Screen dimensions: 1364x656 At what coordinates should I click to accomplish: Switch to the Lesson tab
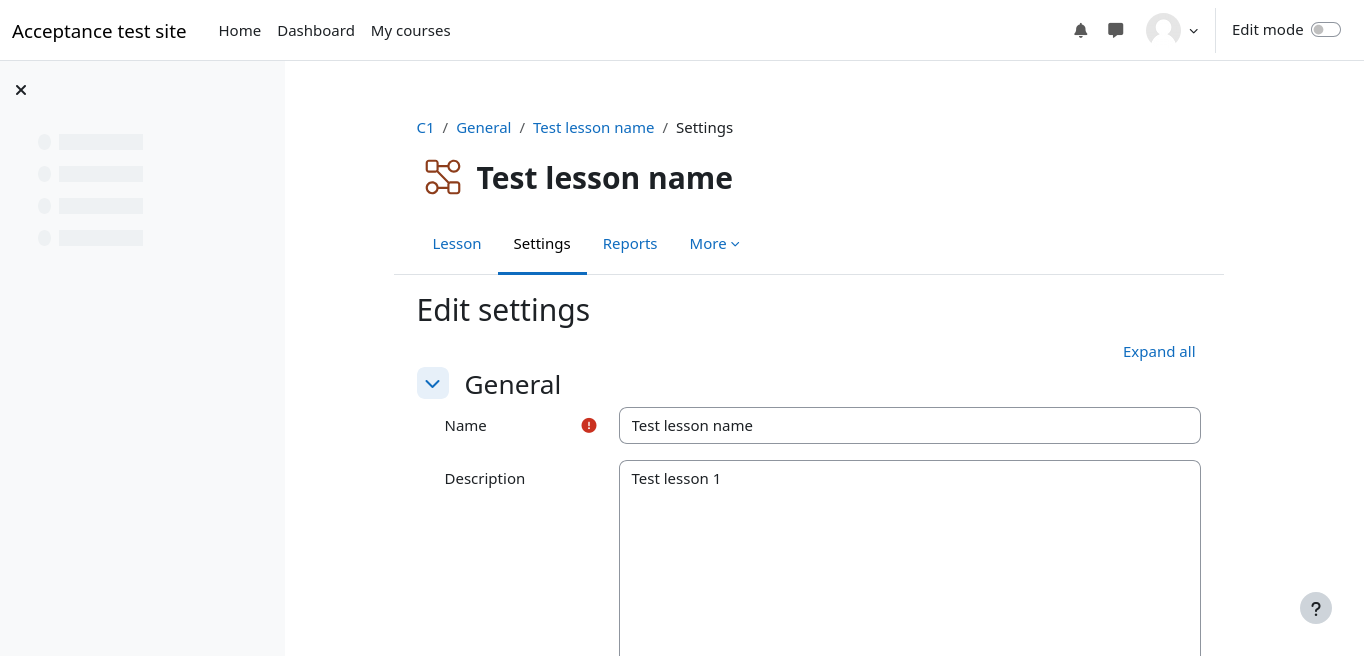(457, 244)
